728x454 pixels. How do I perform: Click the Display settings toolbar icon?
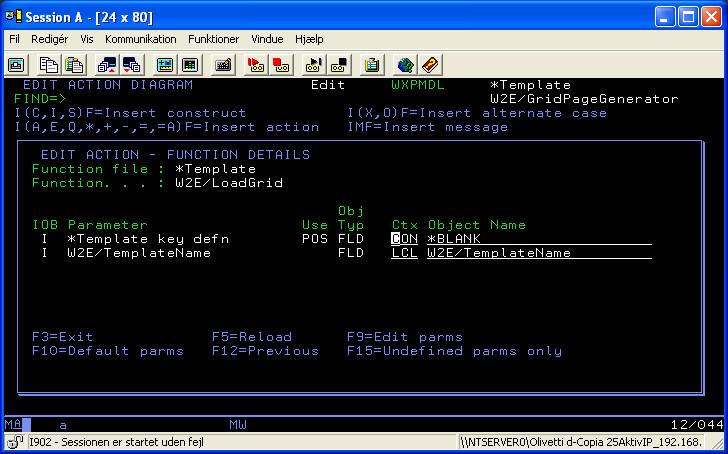pyautogui.click(x=165, y=65)
